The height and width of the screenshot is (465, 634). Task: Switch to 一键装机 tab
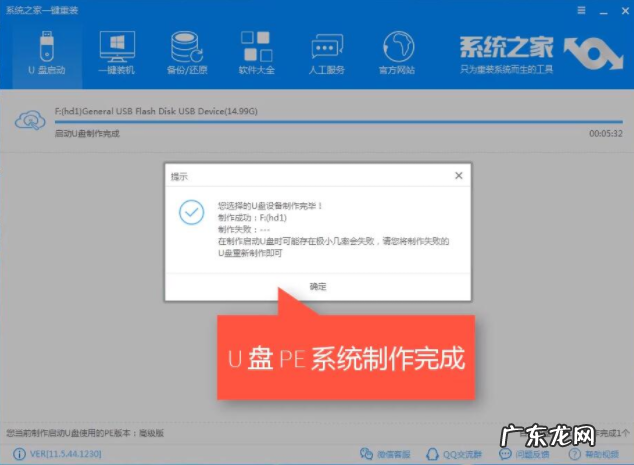117,53
